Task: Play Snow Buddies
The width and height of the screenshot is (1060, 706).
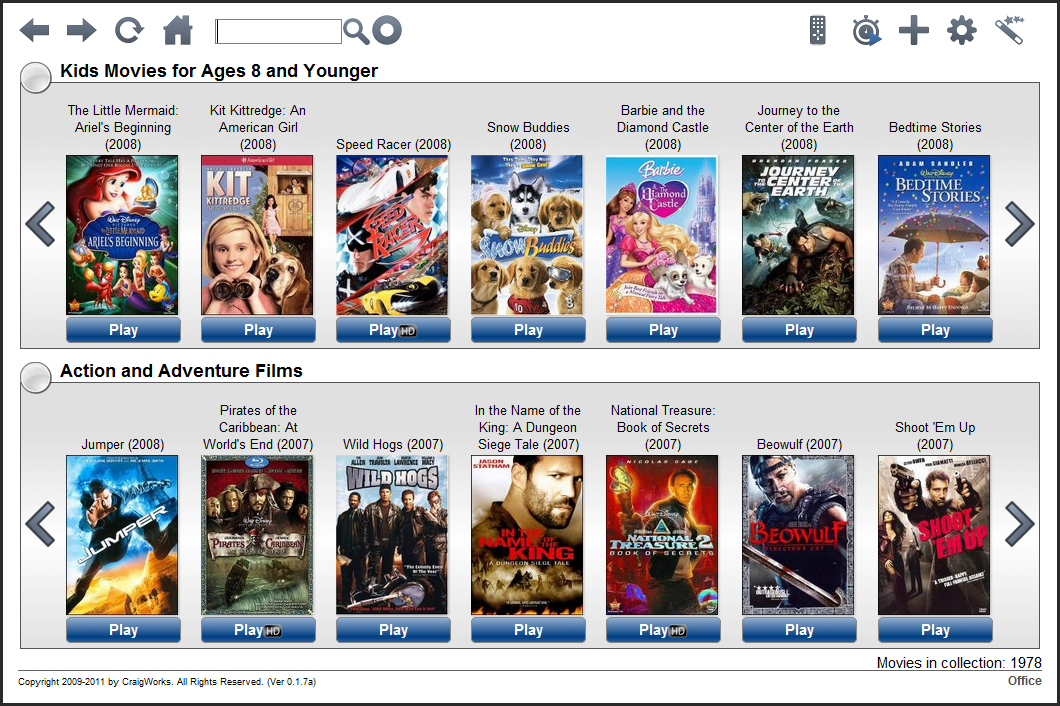Action: 528,330
